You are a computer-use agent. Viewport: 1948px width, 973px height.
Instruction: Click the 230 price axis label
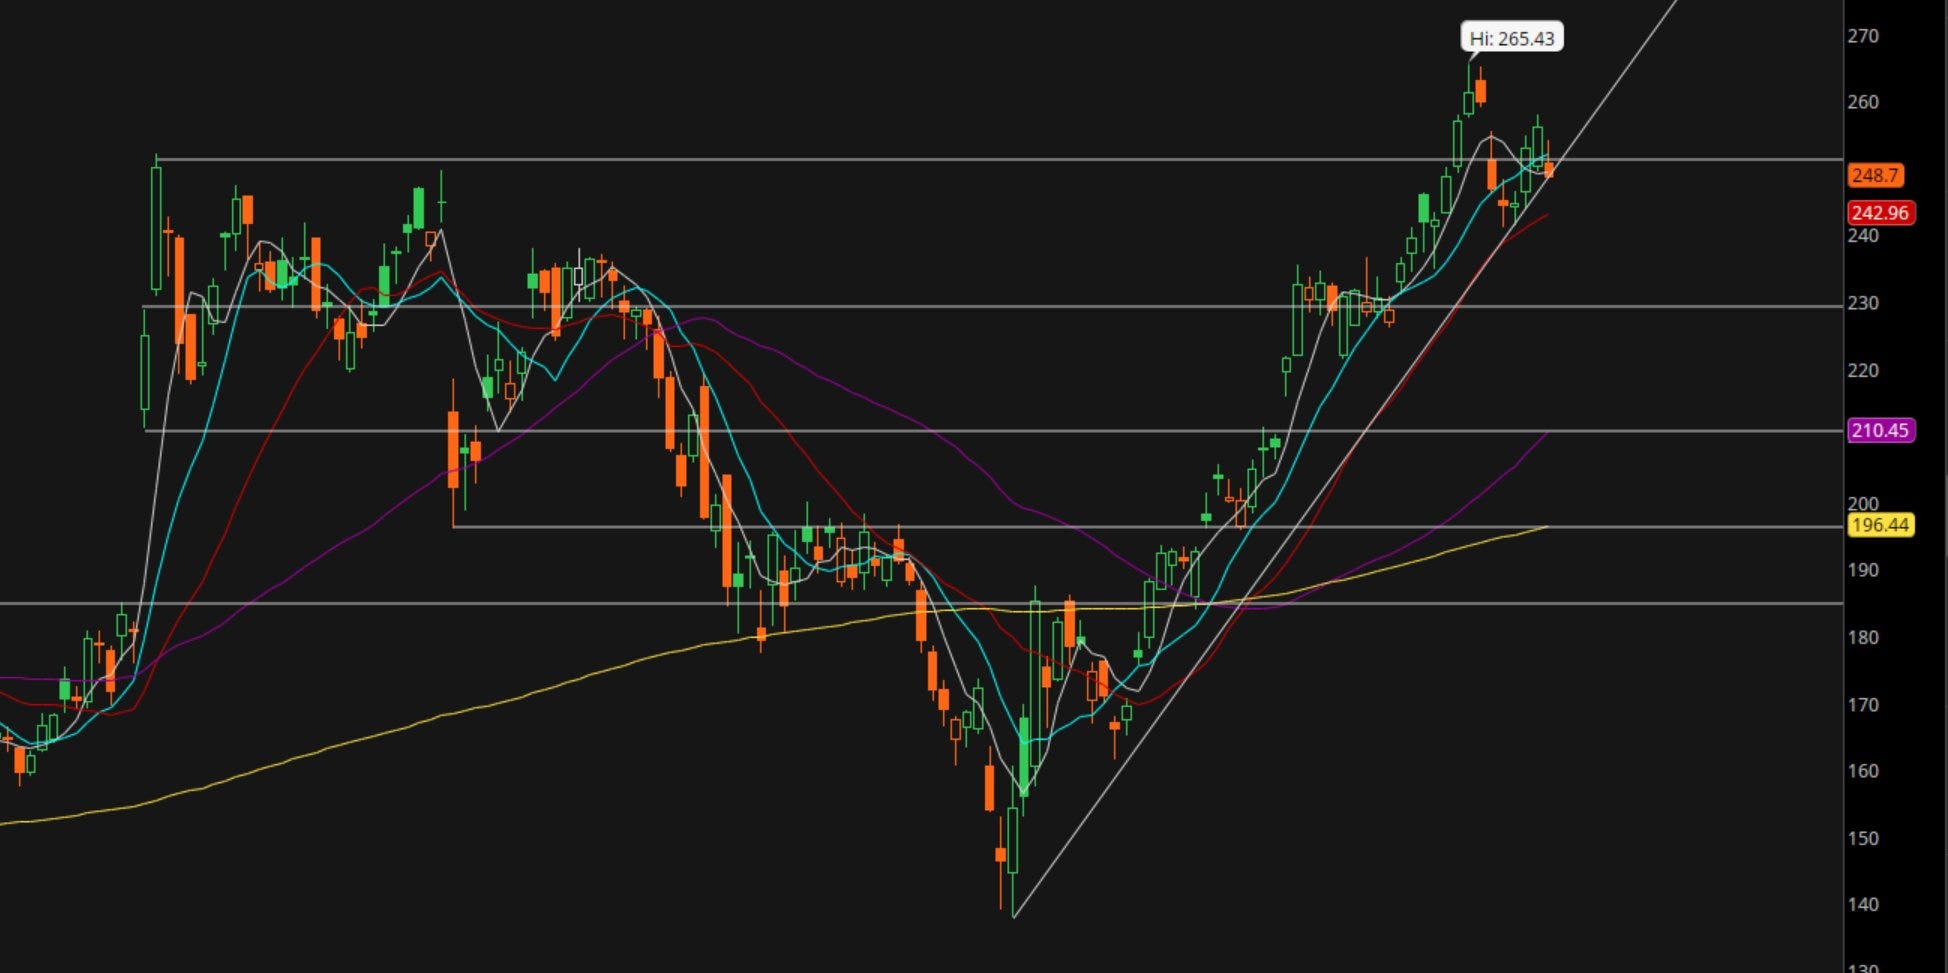(x=1863, y=303)
